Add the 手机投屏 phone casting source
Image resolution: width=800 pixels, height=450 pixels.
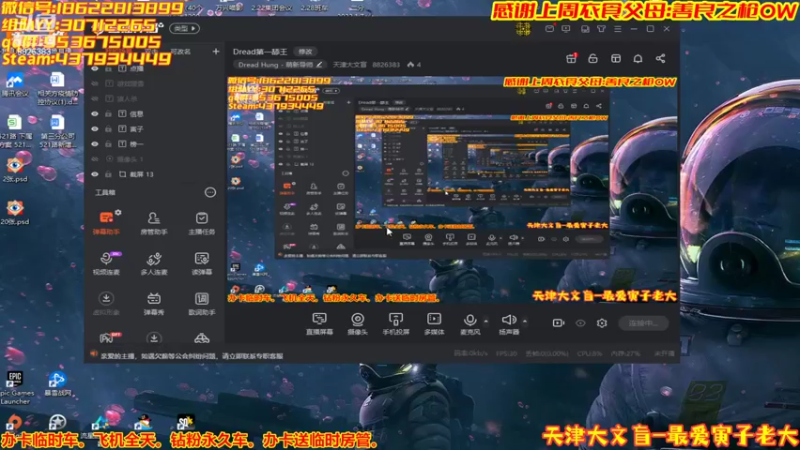pyautogui.click(x=396, y=324)
